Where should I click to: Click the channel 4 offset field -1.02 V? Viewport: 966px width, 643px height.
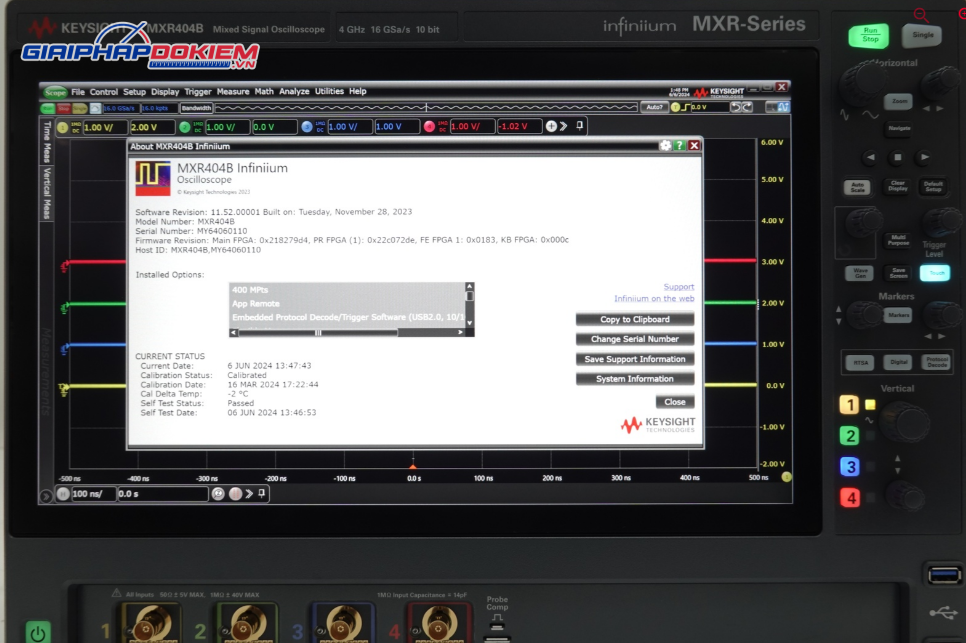519,126
